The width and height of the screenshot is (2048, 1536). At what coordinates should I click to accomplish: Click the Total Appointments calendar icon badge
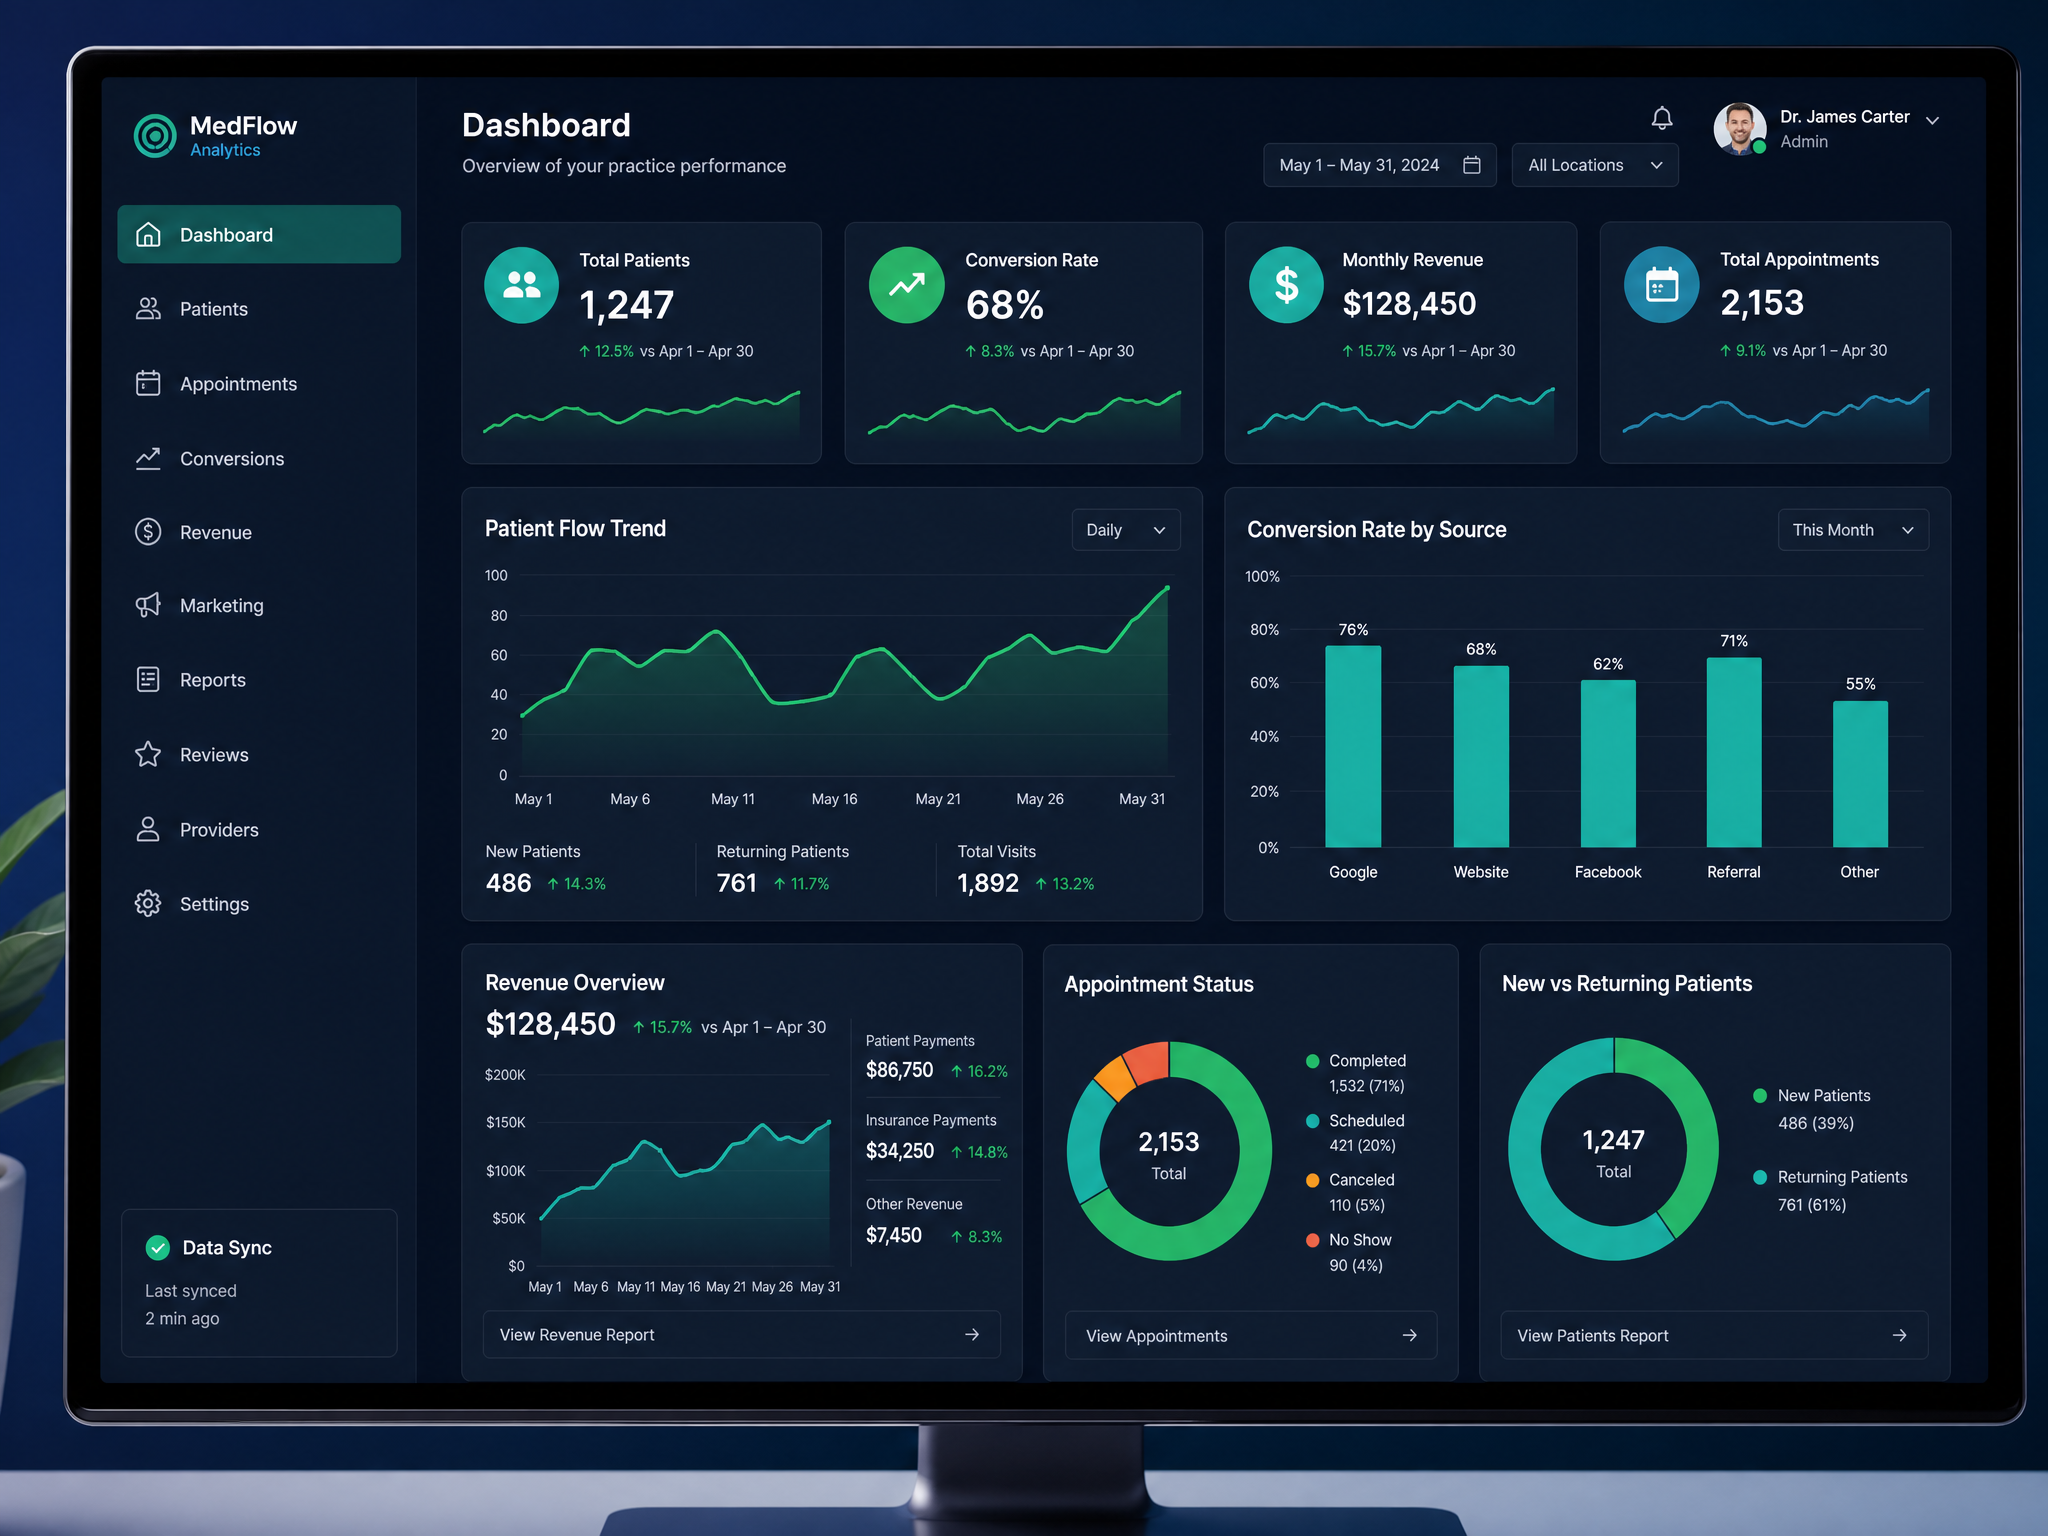click(1661, 285)
